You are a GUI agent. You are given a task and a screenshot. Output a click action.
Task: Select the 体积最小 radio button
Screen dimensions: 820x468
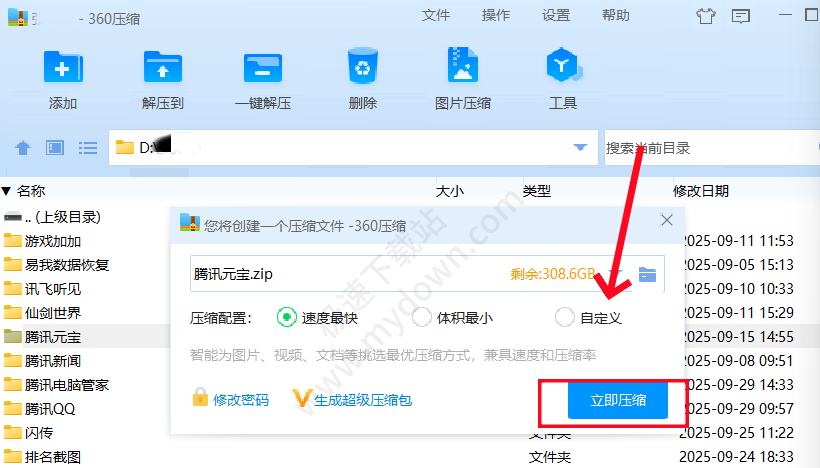pyautogui.click(x=422, y=317)
